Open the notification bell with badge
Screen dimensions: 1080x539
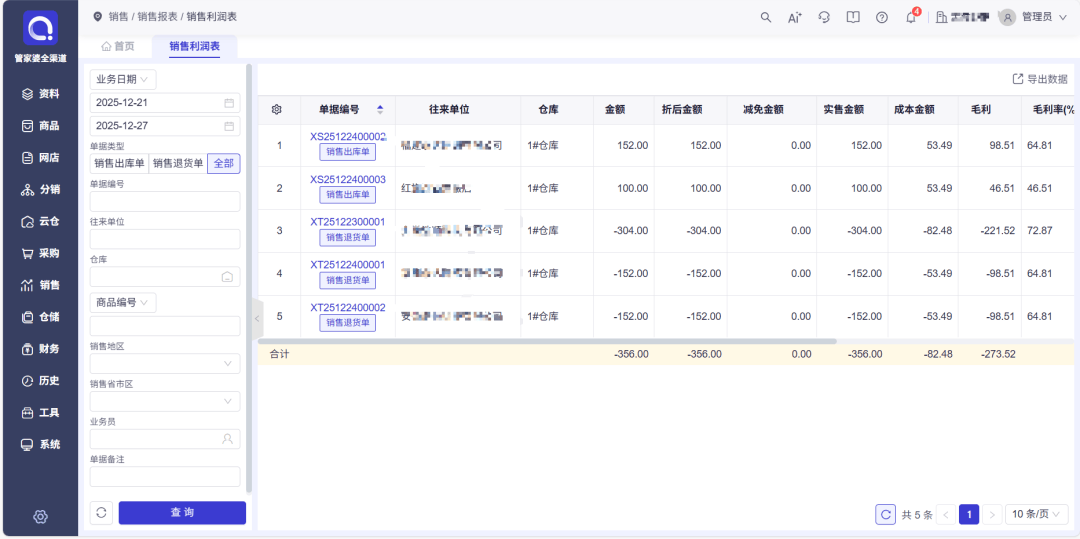coord(911,17)
